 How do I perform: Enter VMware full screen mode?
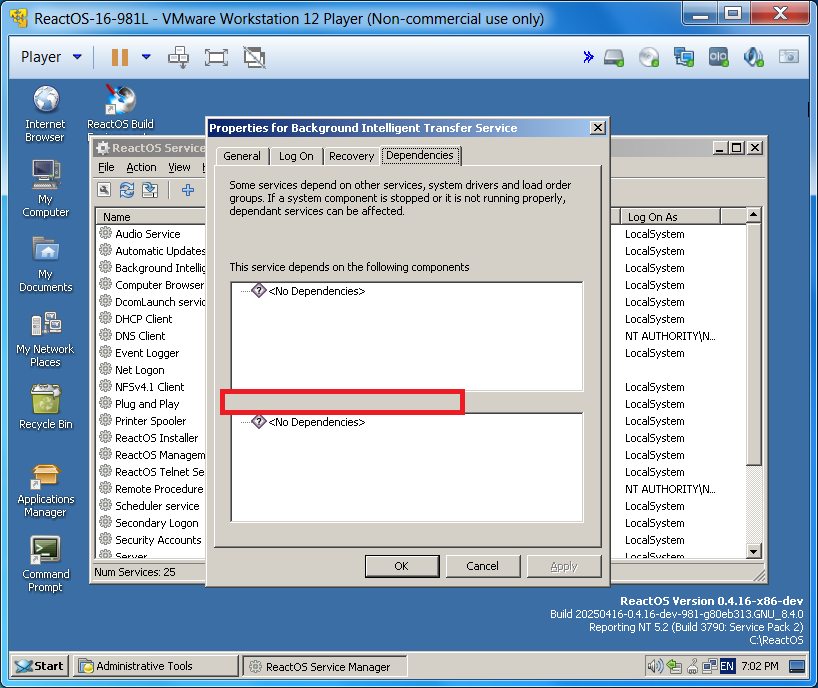click(216, 57)
